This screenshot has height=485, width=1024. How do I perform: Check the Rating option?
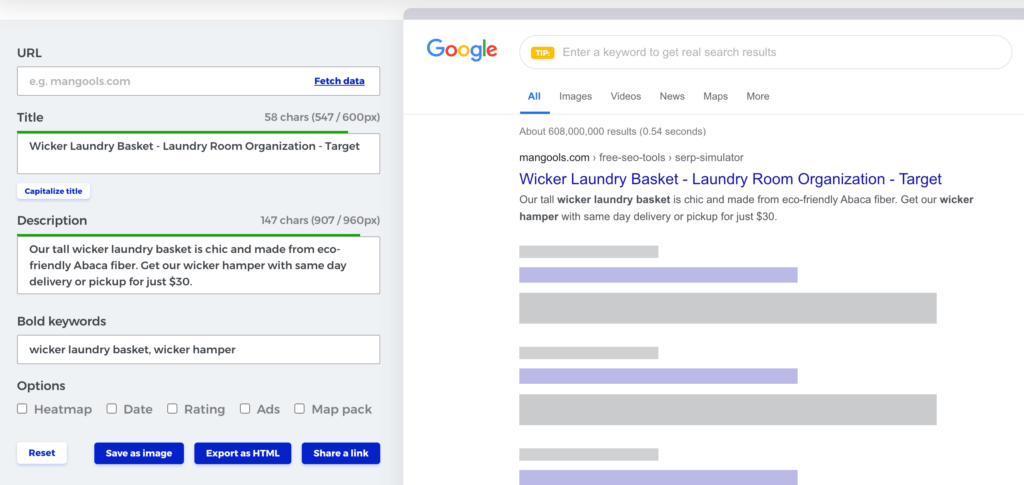click(x=172, y=409)
